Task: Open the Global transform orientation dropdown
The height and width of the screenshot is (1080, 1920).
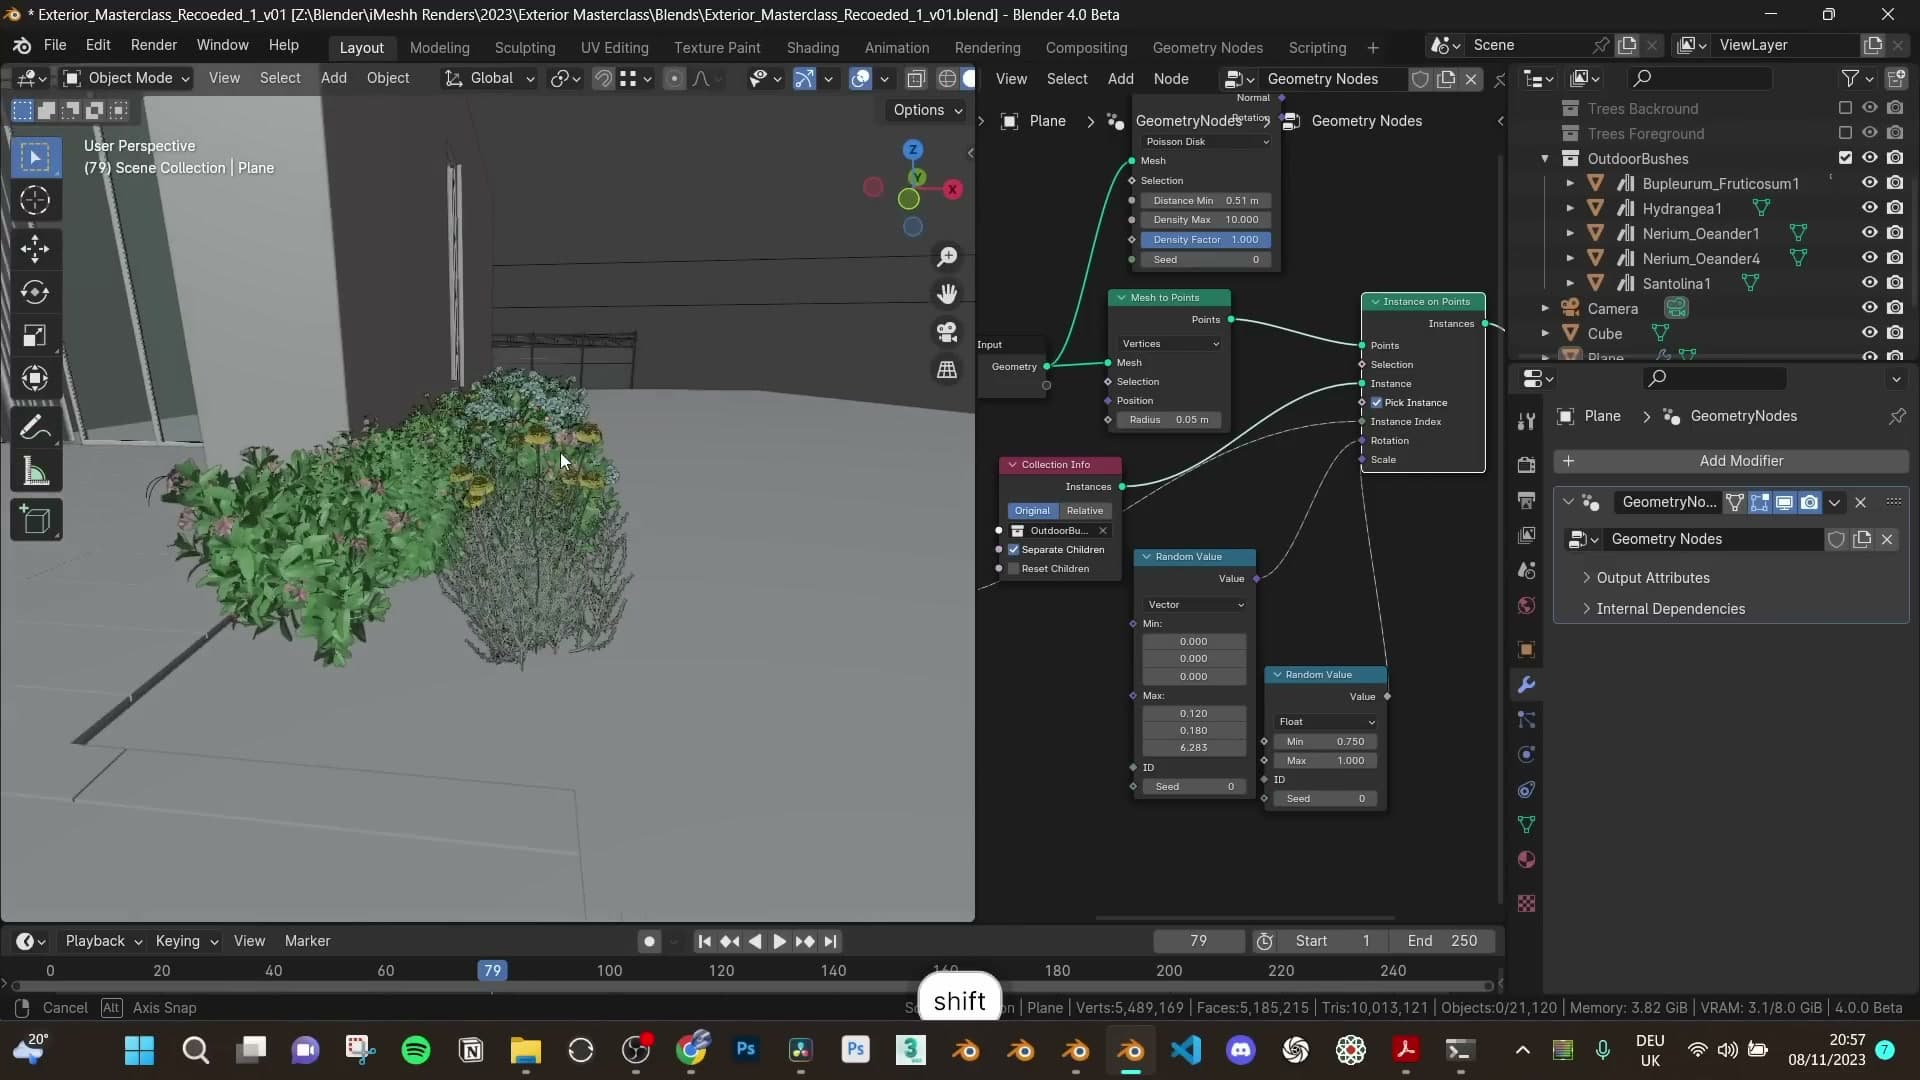Action: (x=490, y=78)
